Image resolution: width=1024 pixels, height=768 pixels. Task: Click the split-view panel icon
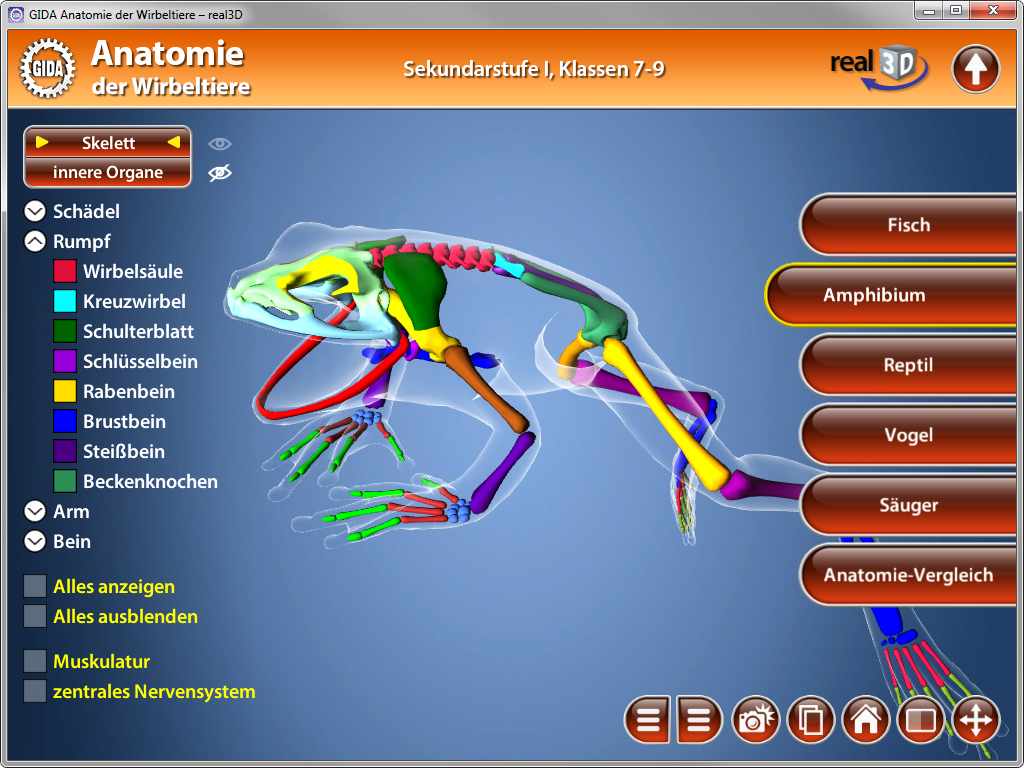coord(920,720)
